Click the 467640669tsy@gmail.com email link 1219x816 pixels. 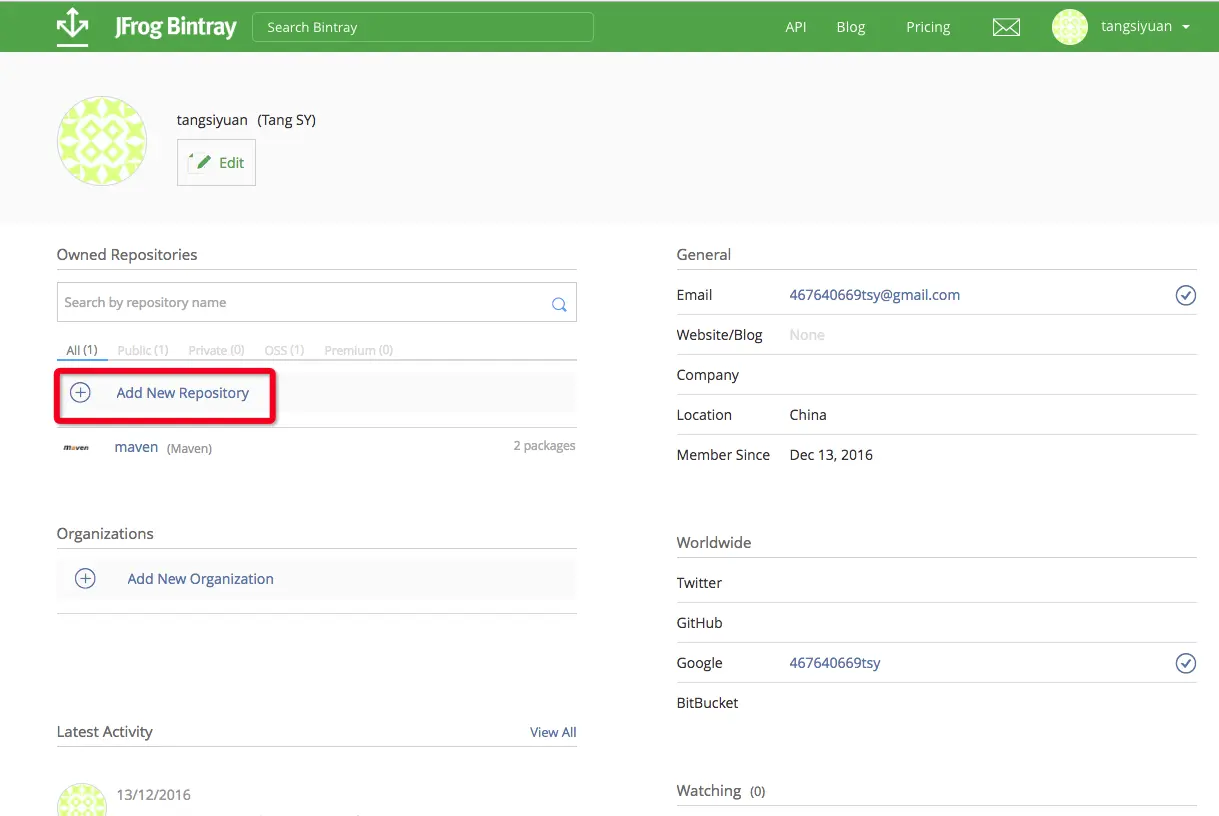pyautogui.click(x=874, y=295)
